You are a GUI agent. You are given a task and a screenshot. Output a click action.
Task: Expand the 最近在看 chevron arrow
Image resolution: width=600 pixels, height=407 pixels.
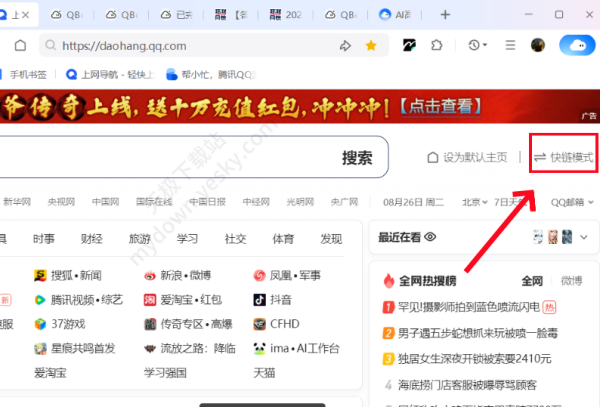pos(583,237)
